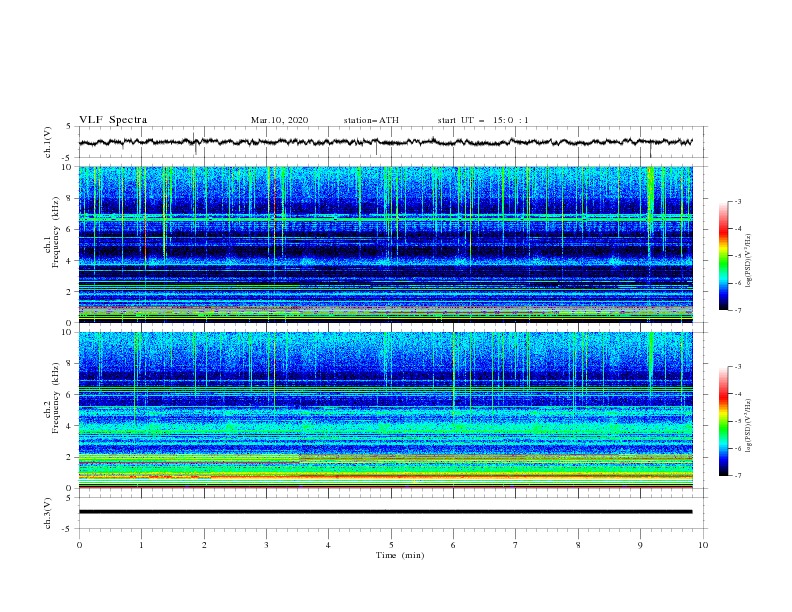Viewport: 792px width, 612px height.
Task: Click the ch.1 voltage waveform trace
Action: 386,142
